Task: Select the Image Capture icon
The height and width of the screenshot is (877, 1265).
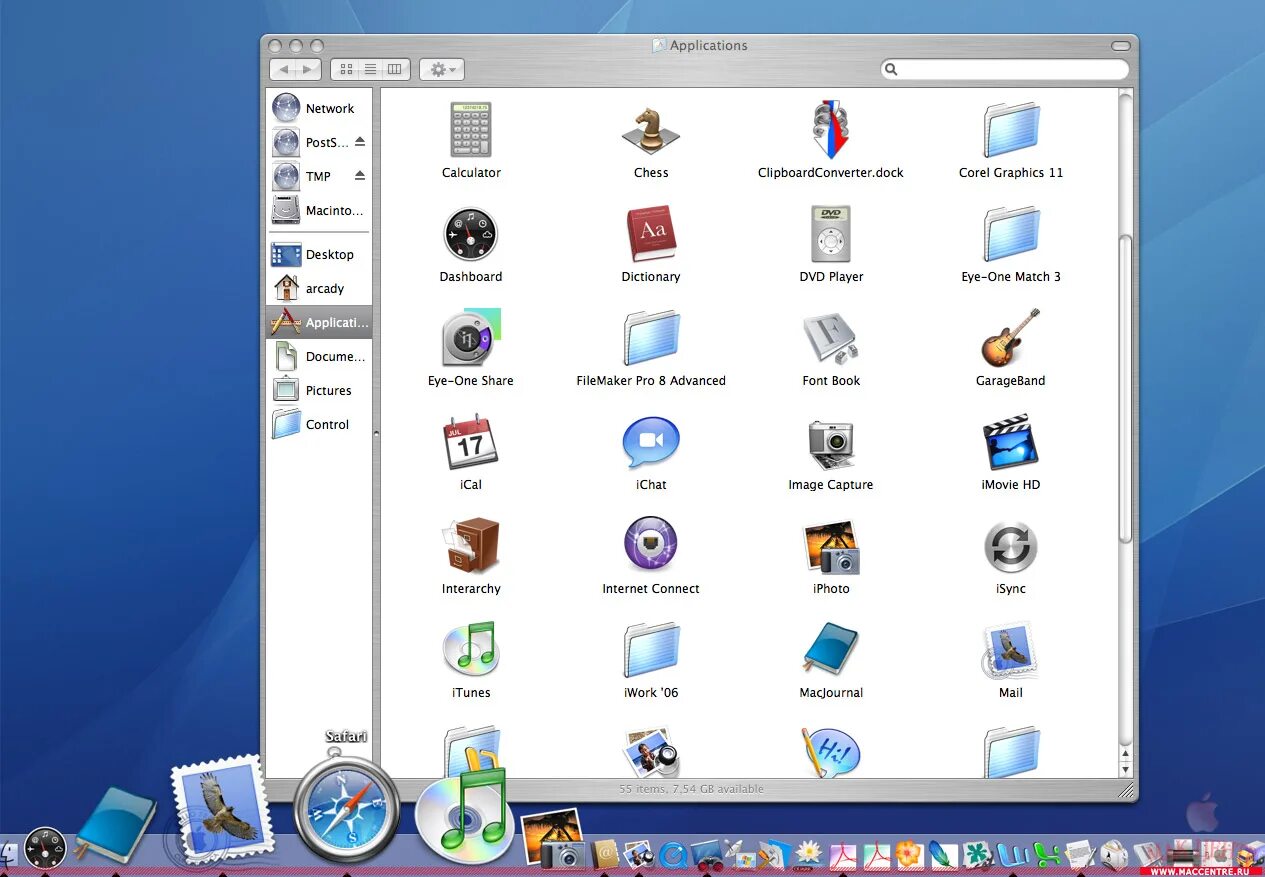Action: (x=830, y=442)
